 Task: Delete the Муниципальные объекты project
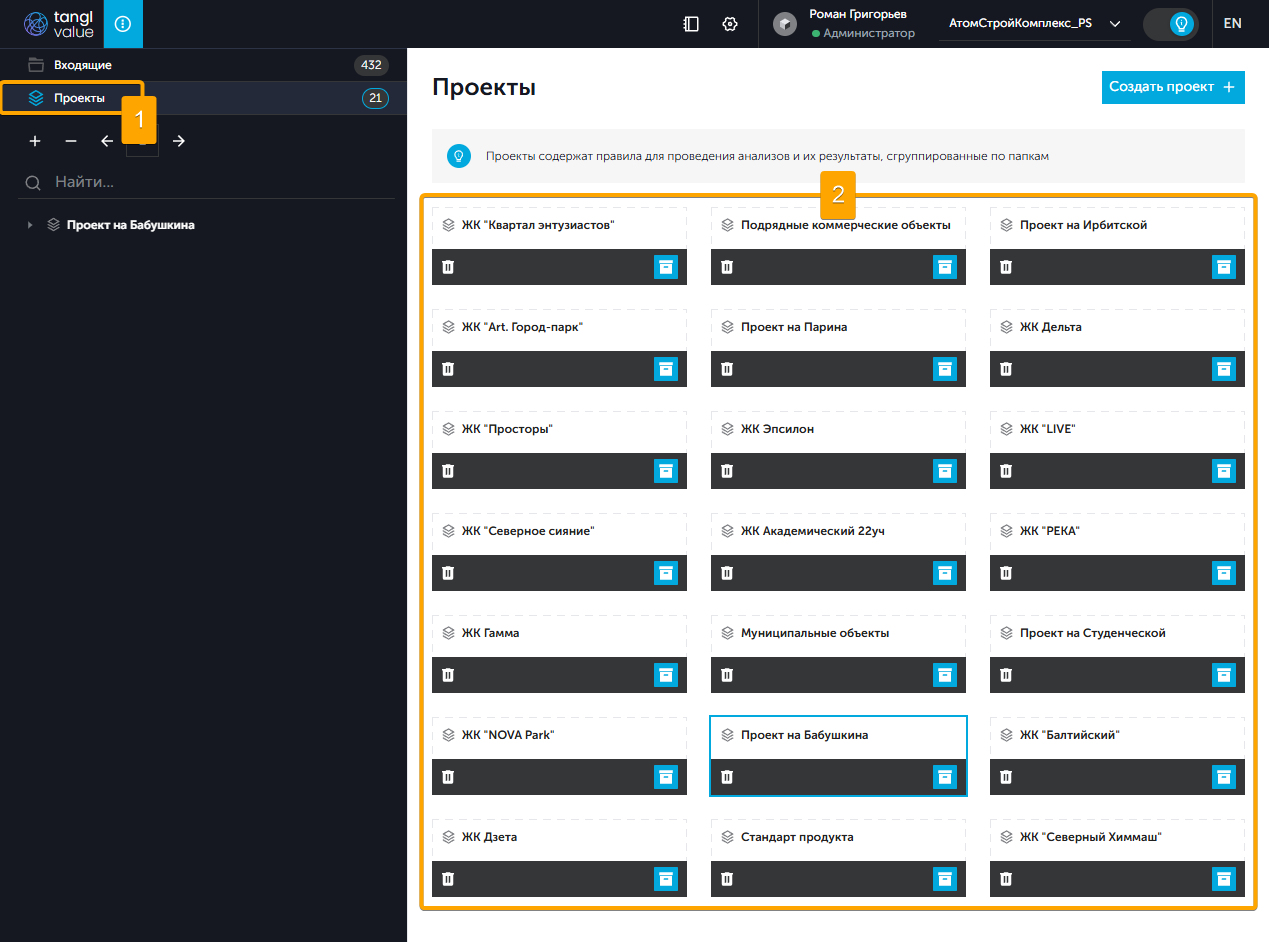click(x=727, y=675)
